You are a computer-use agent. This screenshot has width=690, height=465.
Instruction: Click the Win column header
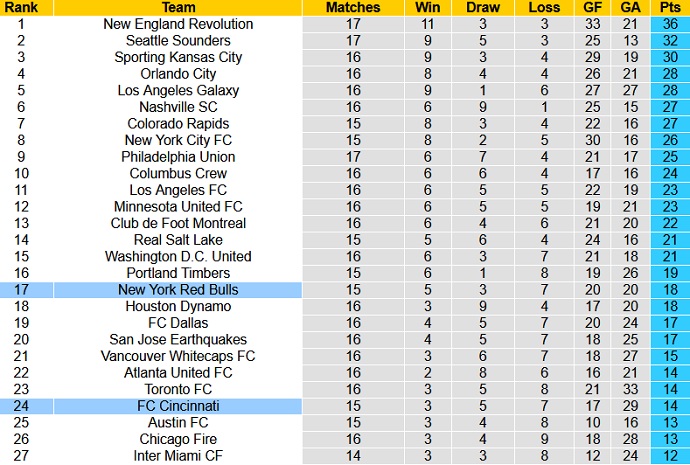pos(428,7)
